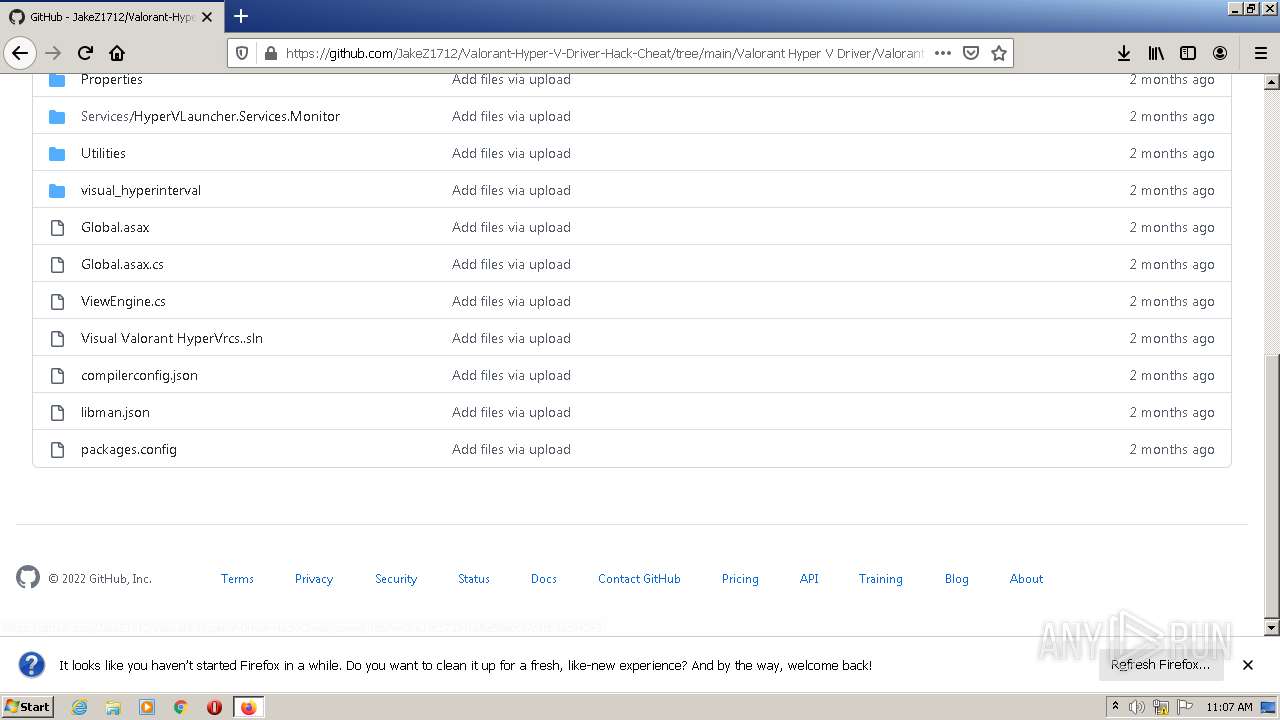Click Security footer link
Viewport: 1280px width, 720px height.
click(396, 578)
